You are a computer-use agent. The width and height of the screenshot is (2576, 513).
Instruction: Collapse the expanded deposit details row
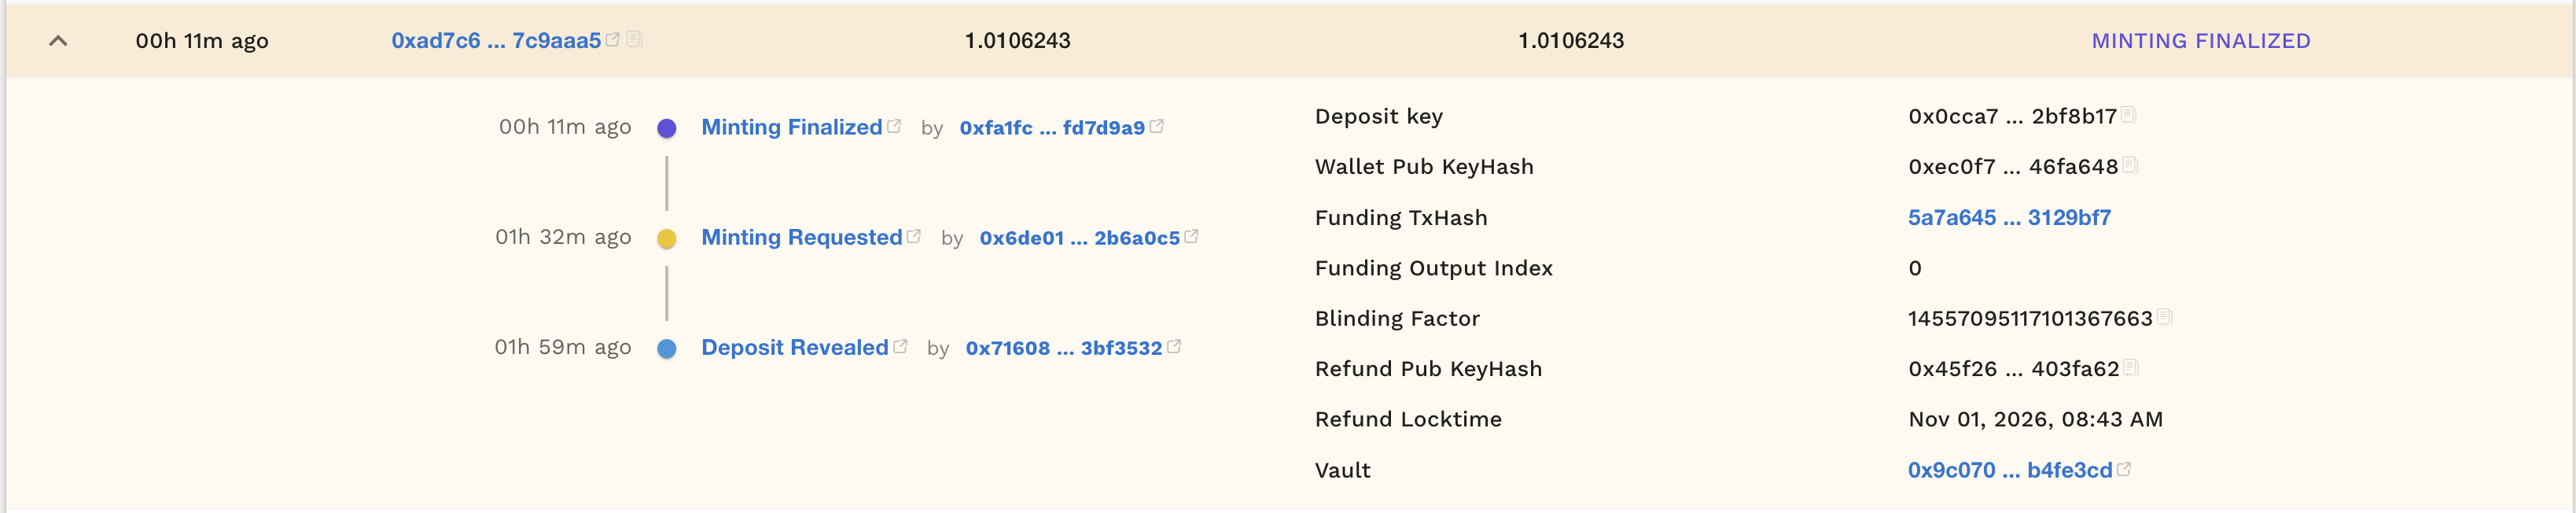pyautogui.click(x=57, y=41)
